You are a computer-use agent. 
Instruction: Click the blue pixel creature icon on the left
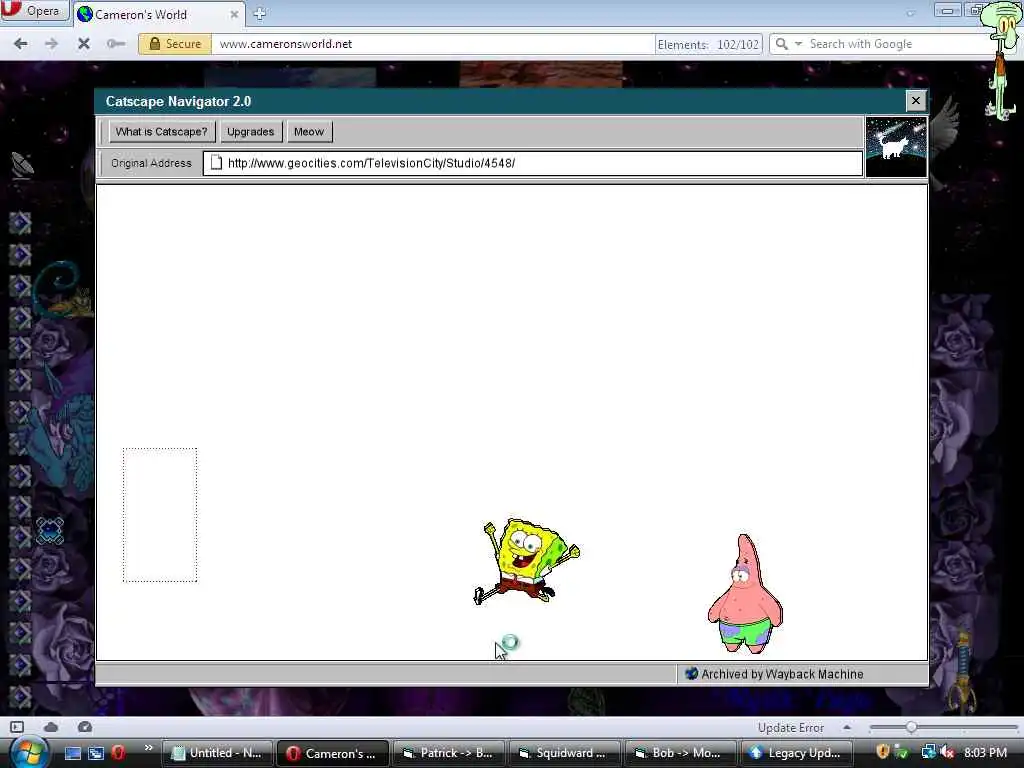click(x=50, y=531)
